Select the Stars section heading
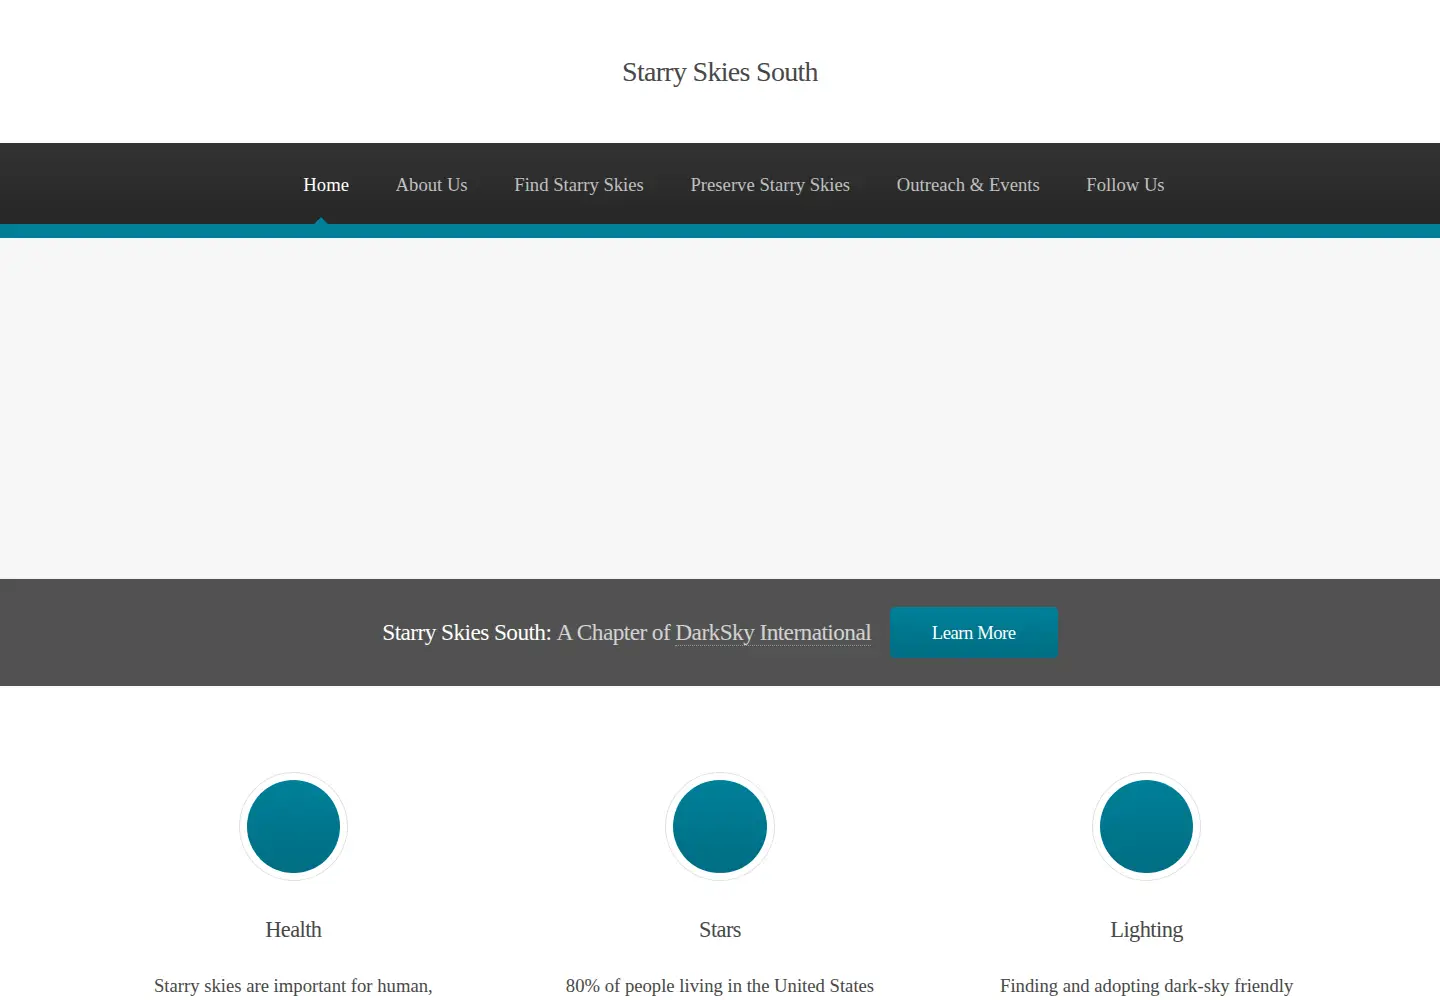Viewport: 1440px width, 1000px height. (x=720, y=930)
